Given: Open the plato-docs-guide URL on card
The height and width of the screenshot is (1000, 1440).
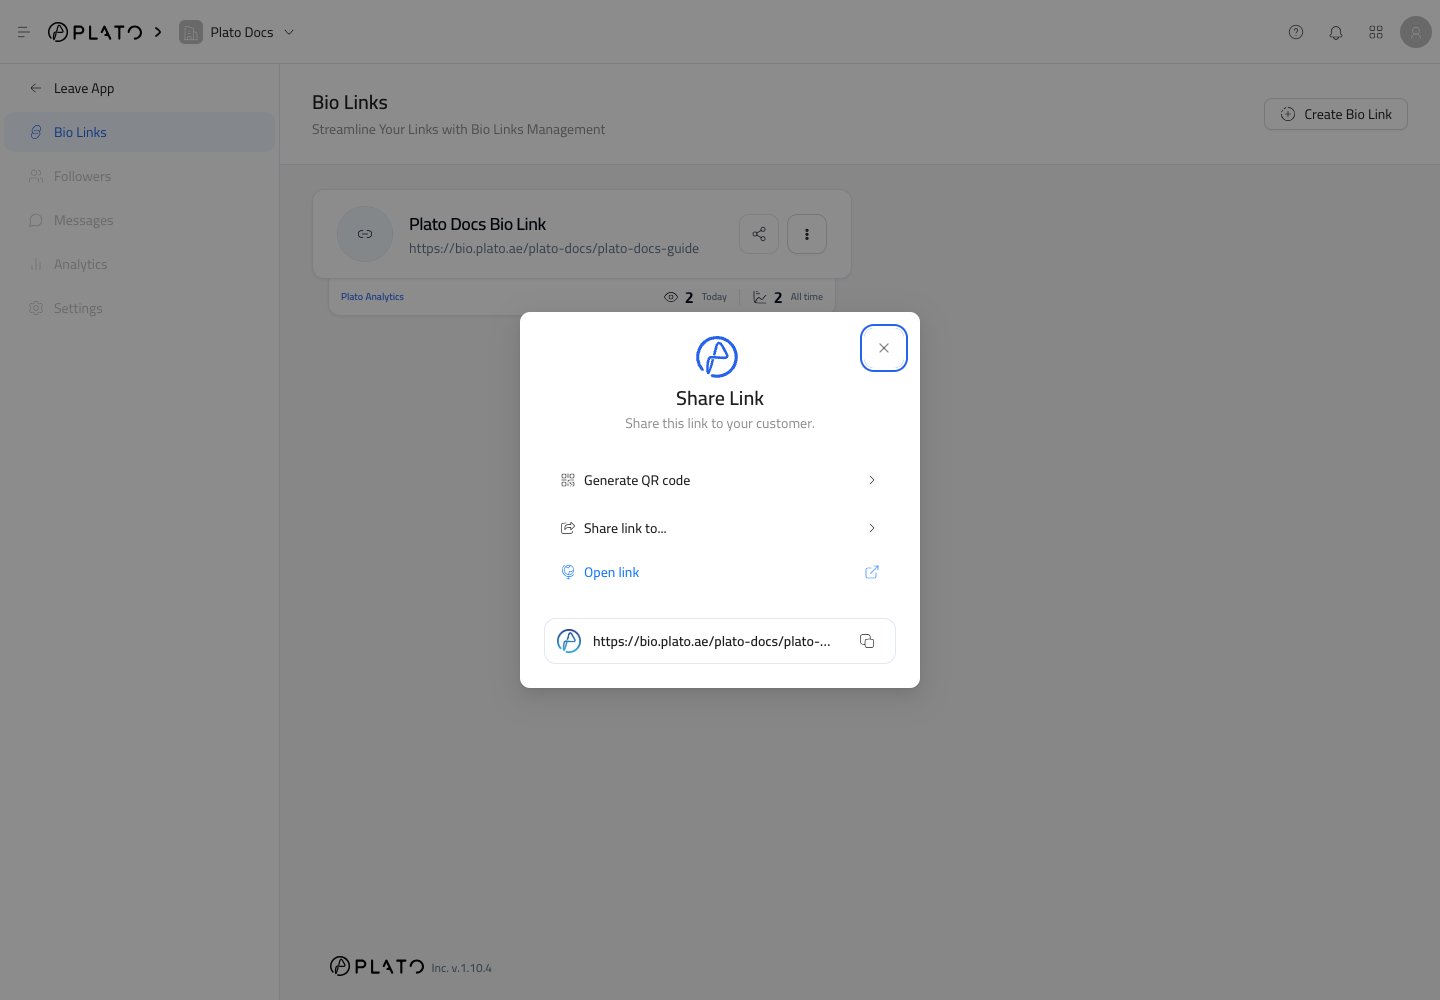Looking at the screenshot, I should (554, 248).
